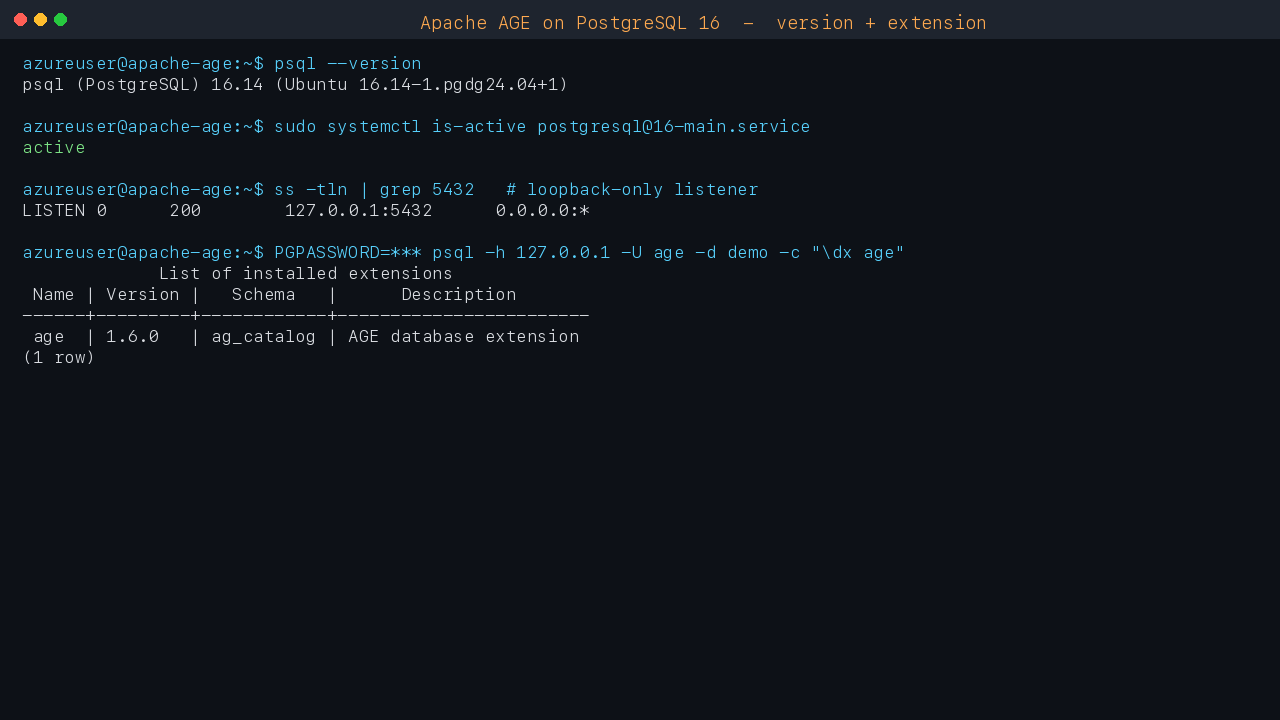The height and width of the screenshot is (720, 1280).
Task: Click the '# loopback-only listener' comment
Action: (632, 190)
